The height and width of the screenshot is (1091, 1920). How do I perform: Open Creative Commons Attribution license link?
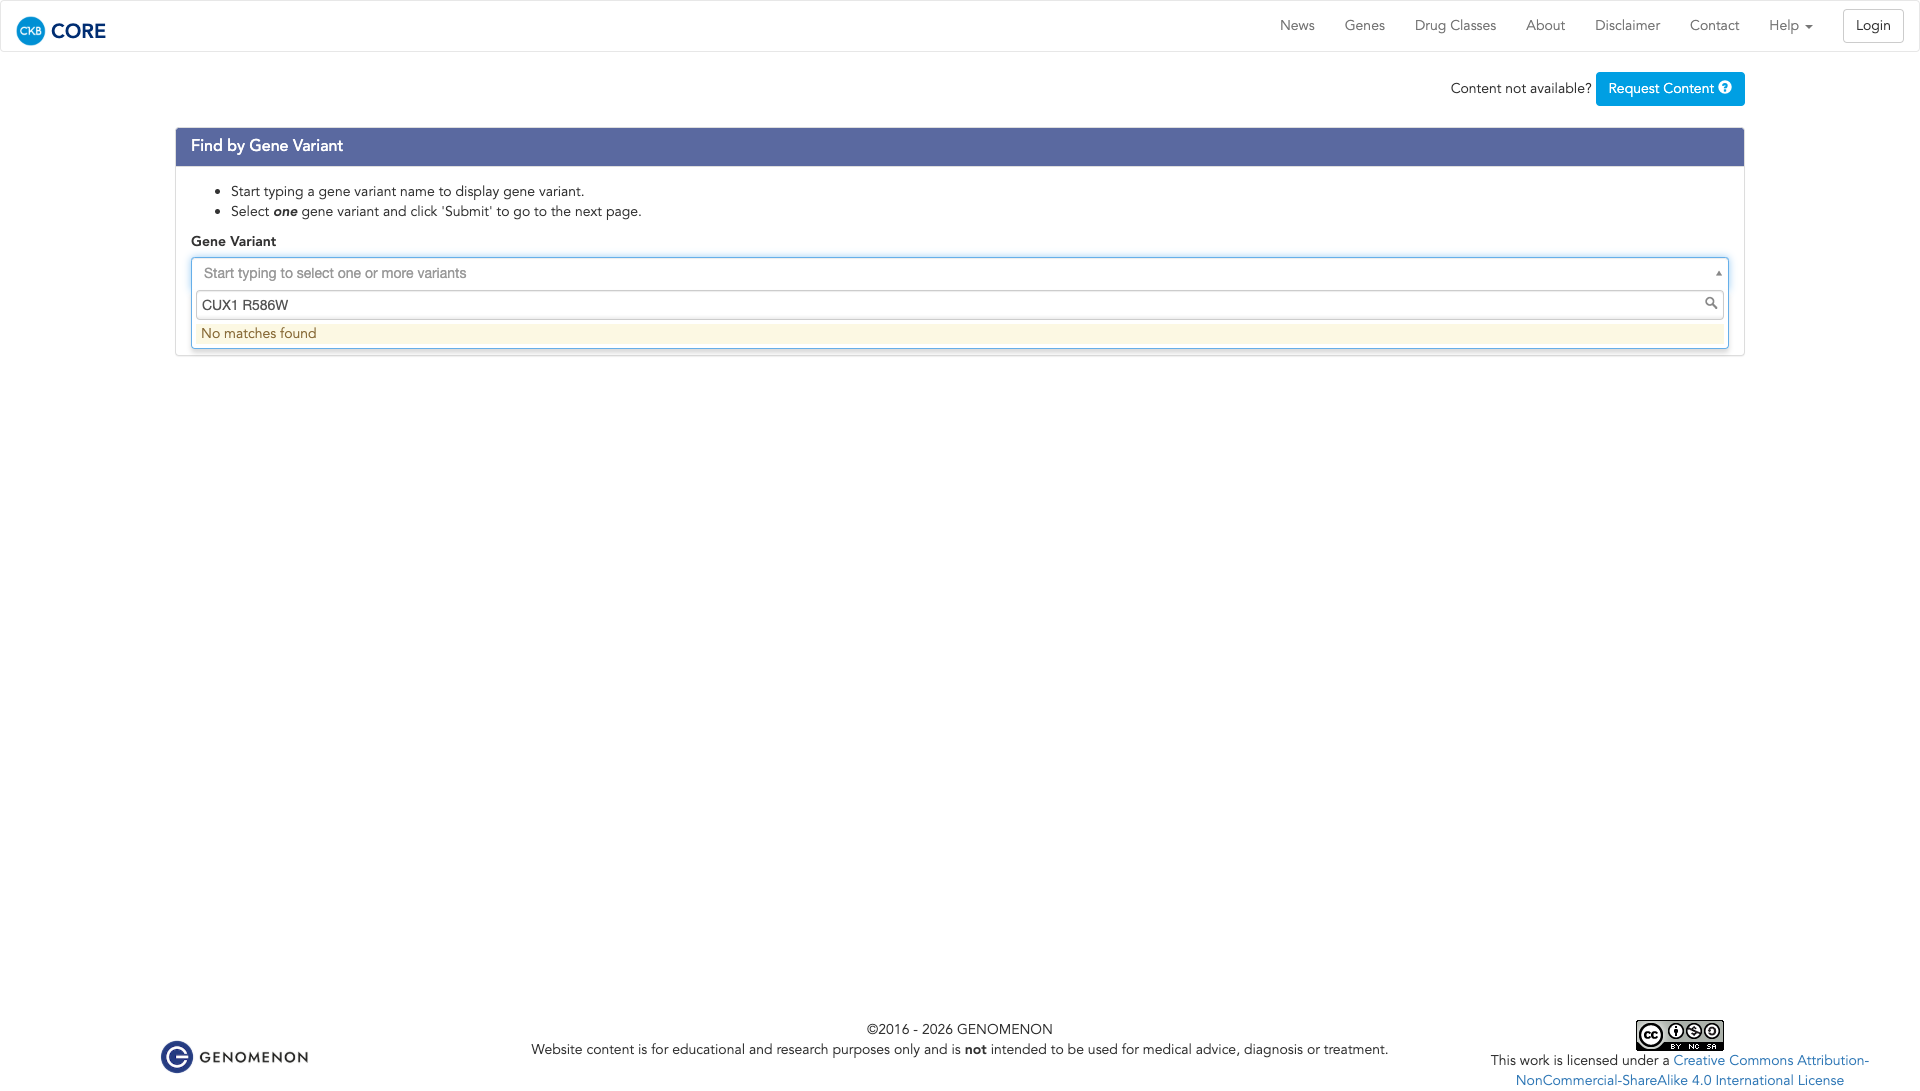(x=1770, y=1060)
